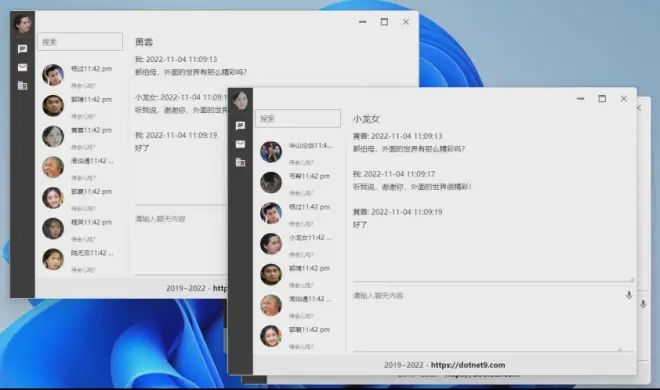Click the microphone icon in 小龙女 chat input

coord(629,295)
